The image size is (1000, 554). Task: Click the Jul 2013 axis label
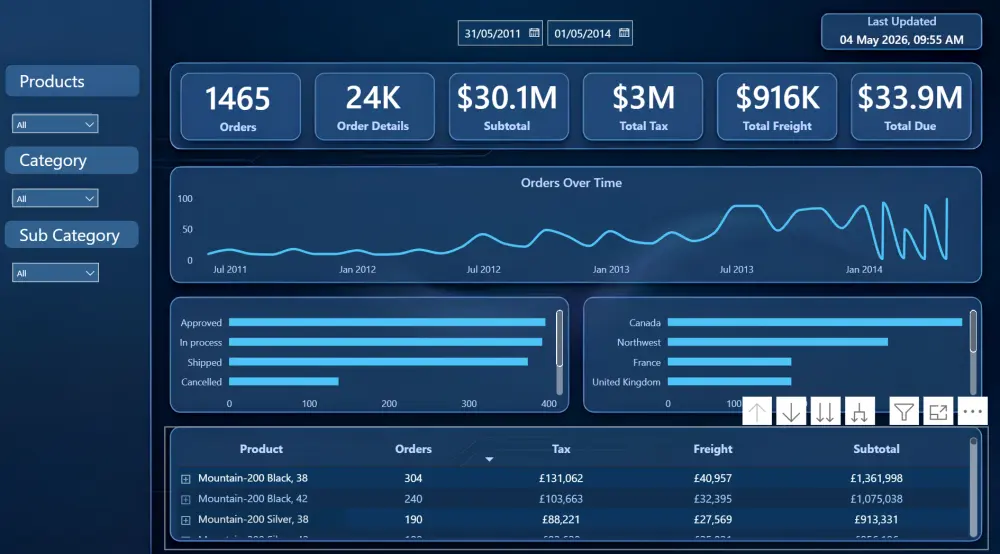coord(737,270)
